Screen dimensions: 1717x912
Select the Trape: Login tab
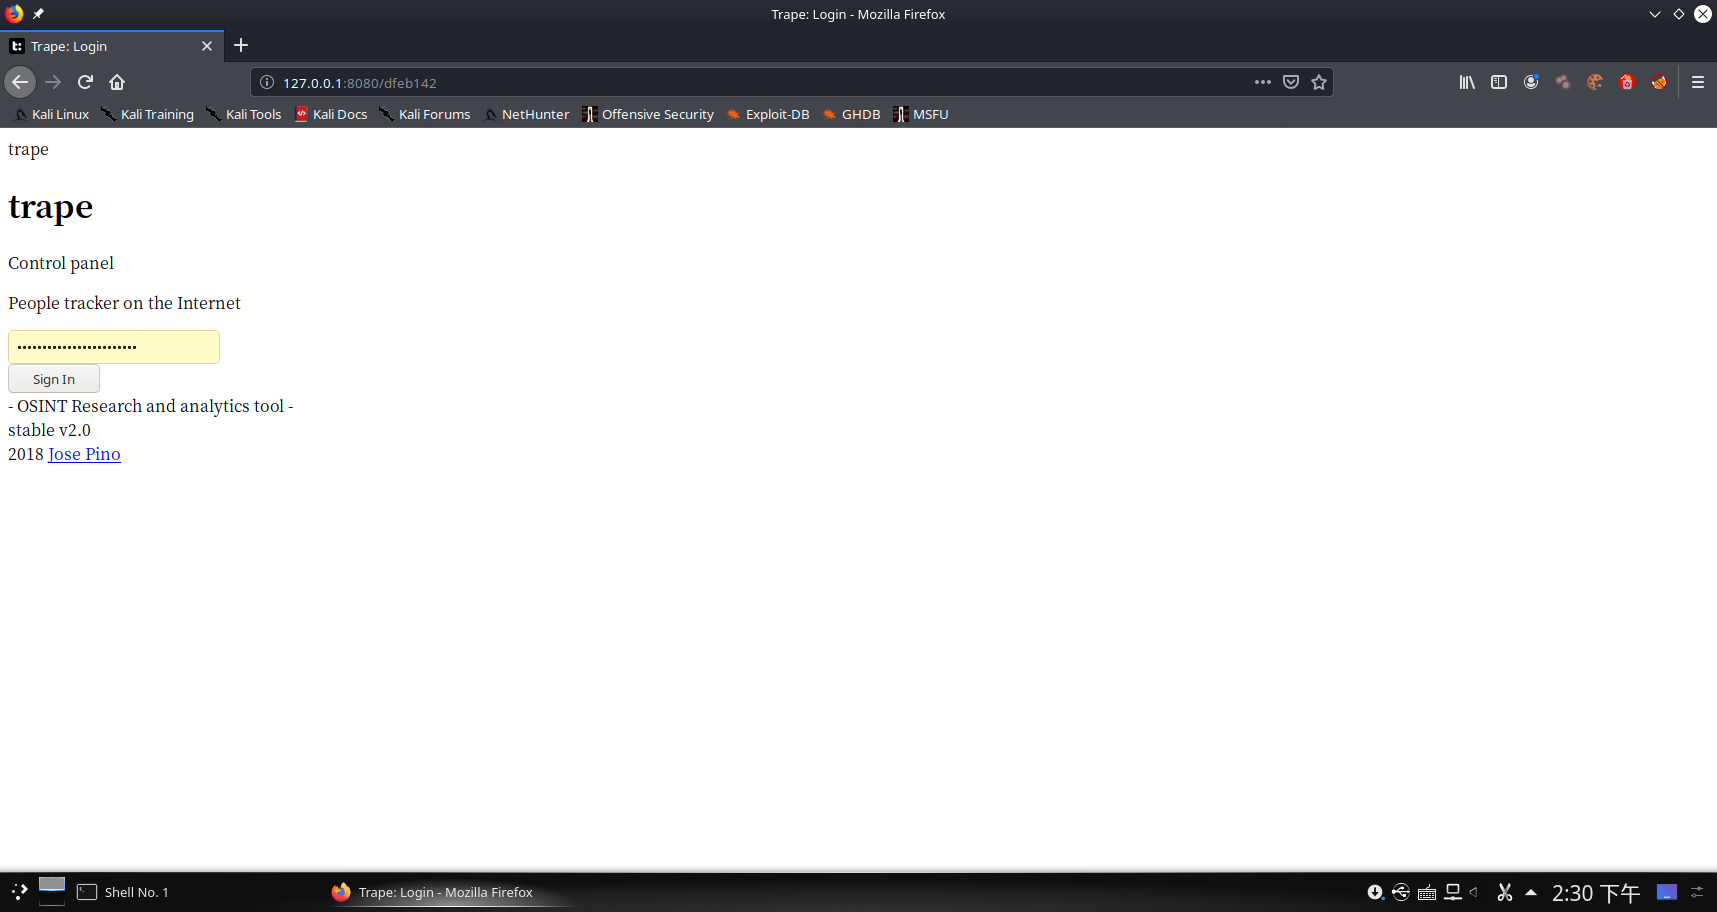tap(112, 46)
